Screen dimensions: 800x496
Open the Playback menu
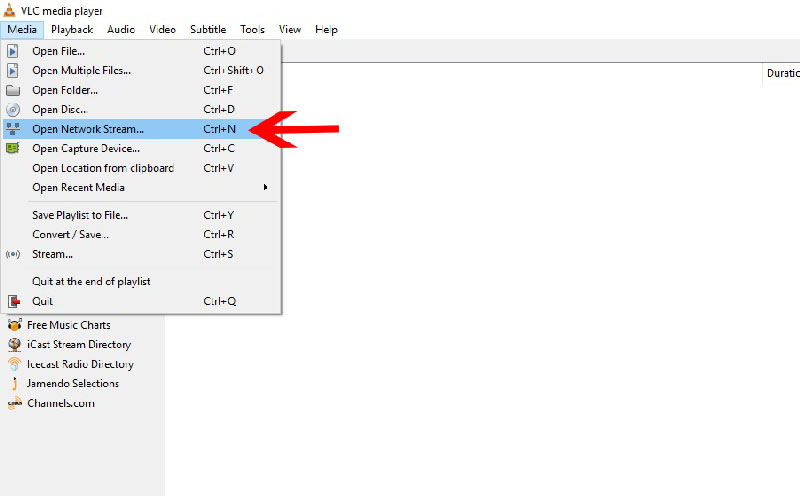(72, 30)
